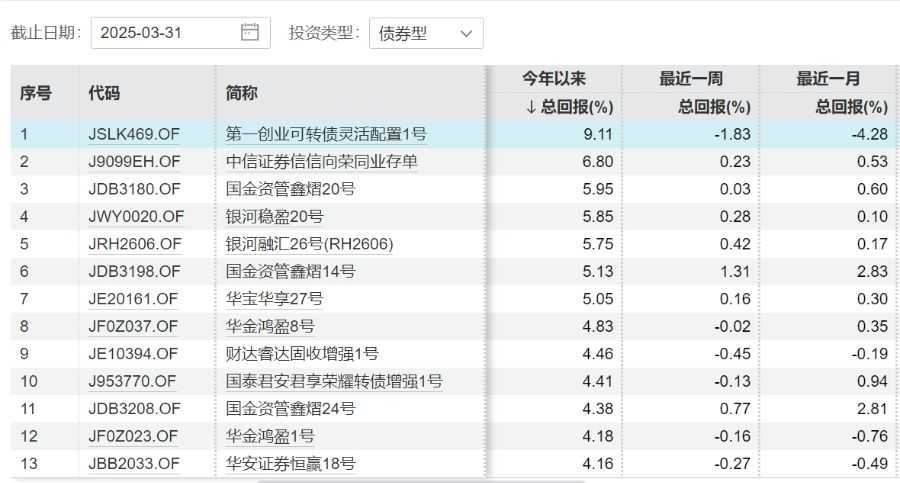
Task: Open fund code JE20161.OF
Action: (133, 299)
